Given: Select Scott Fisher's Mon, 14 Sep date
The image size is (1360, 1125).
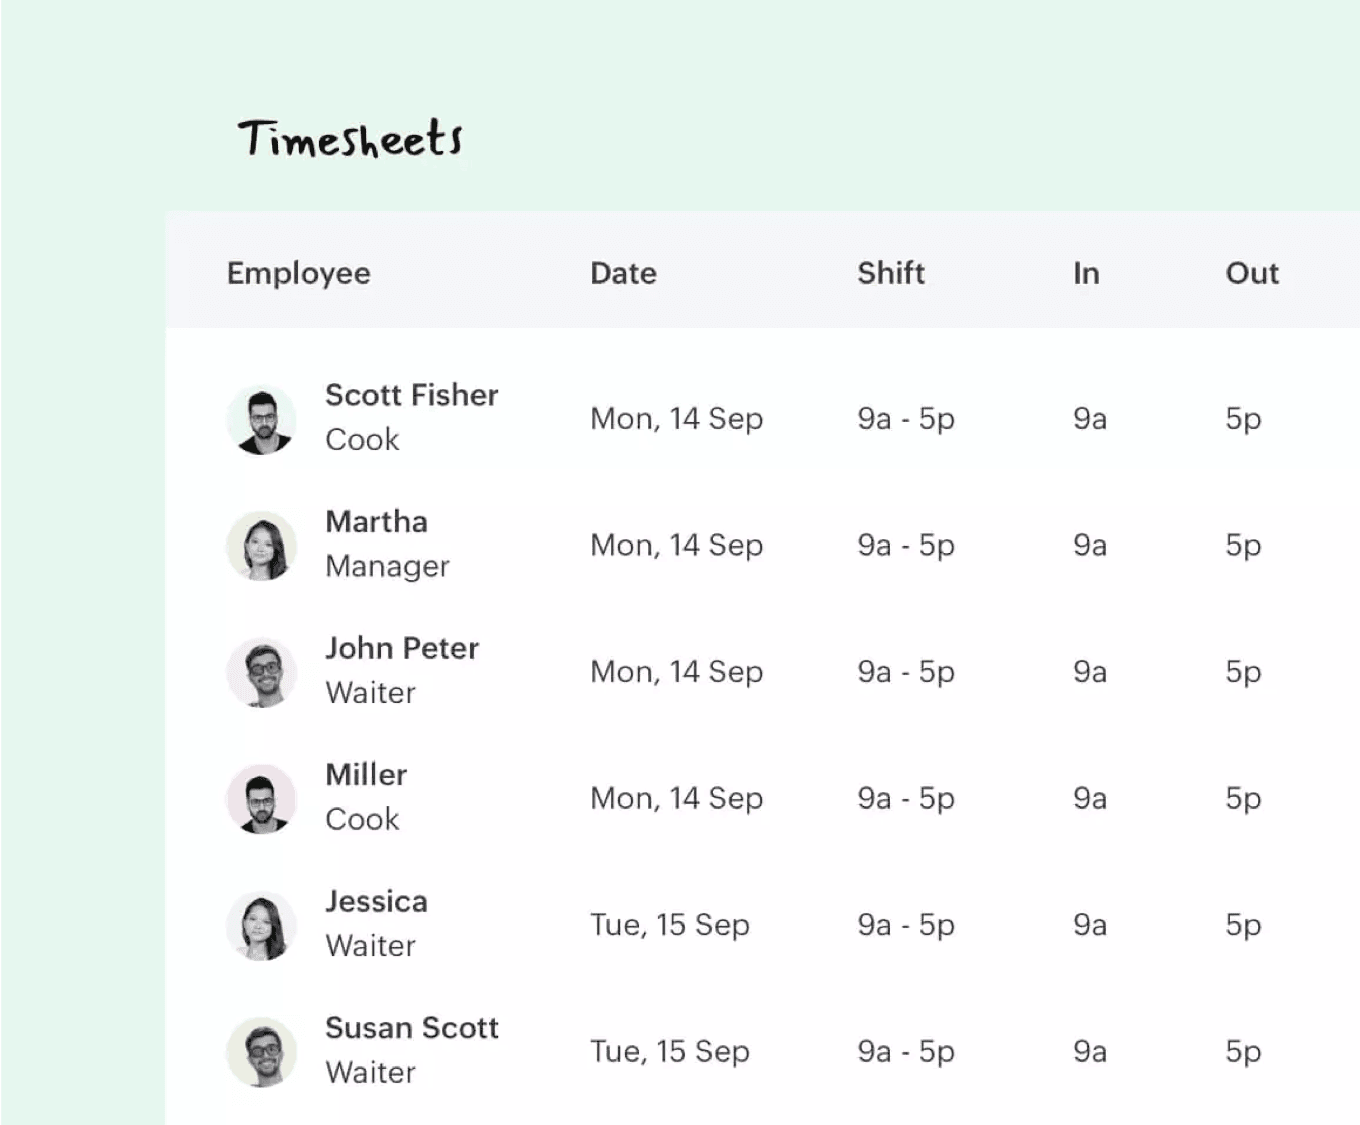Looking at the screenshot, I should pyautogui.click(x=677, y=418).
